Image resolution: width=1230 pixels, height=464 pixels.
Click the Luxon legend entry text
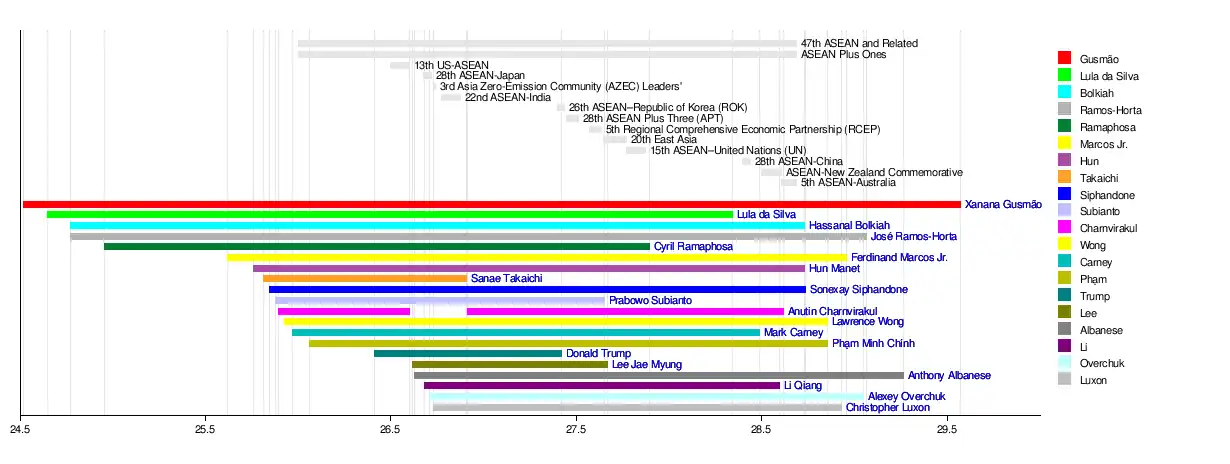coord(1095,382)
